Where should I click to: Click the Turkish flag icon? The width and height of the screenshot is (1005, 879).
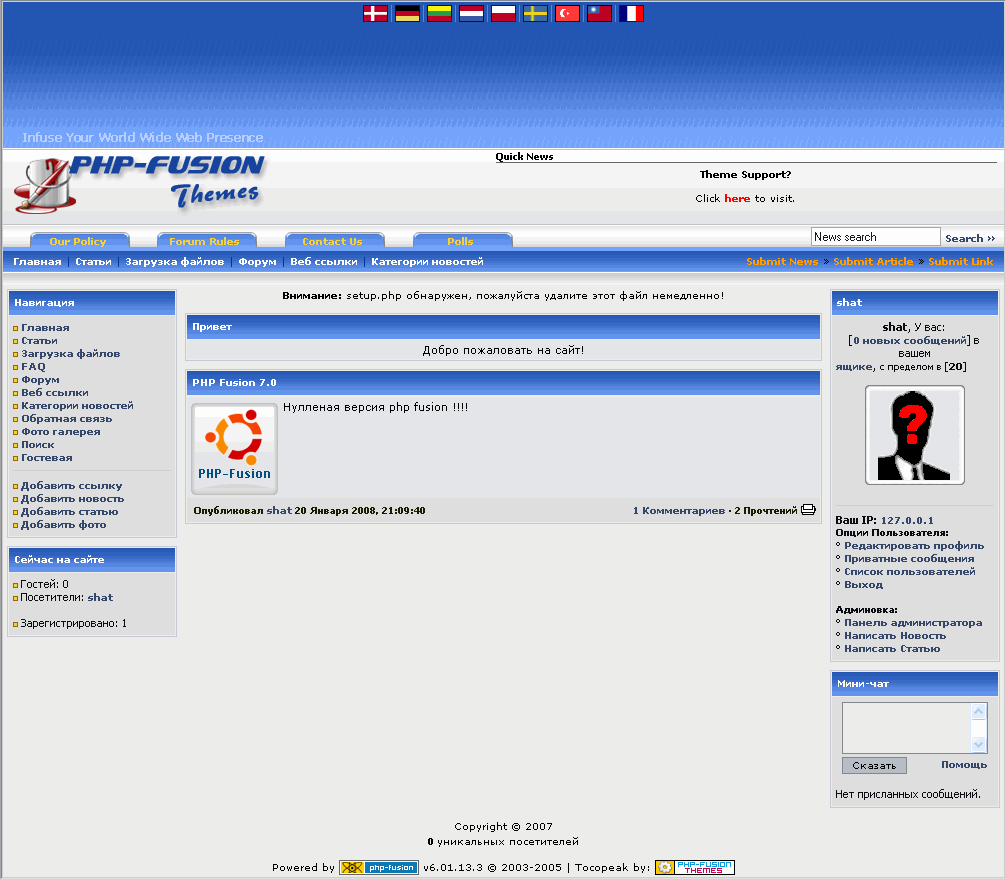coord(567,13)
